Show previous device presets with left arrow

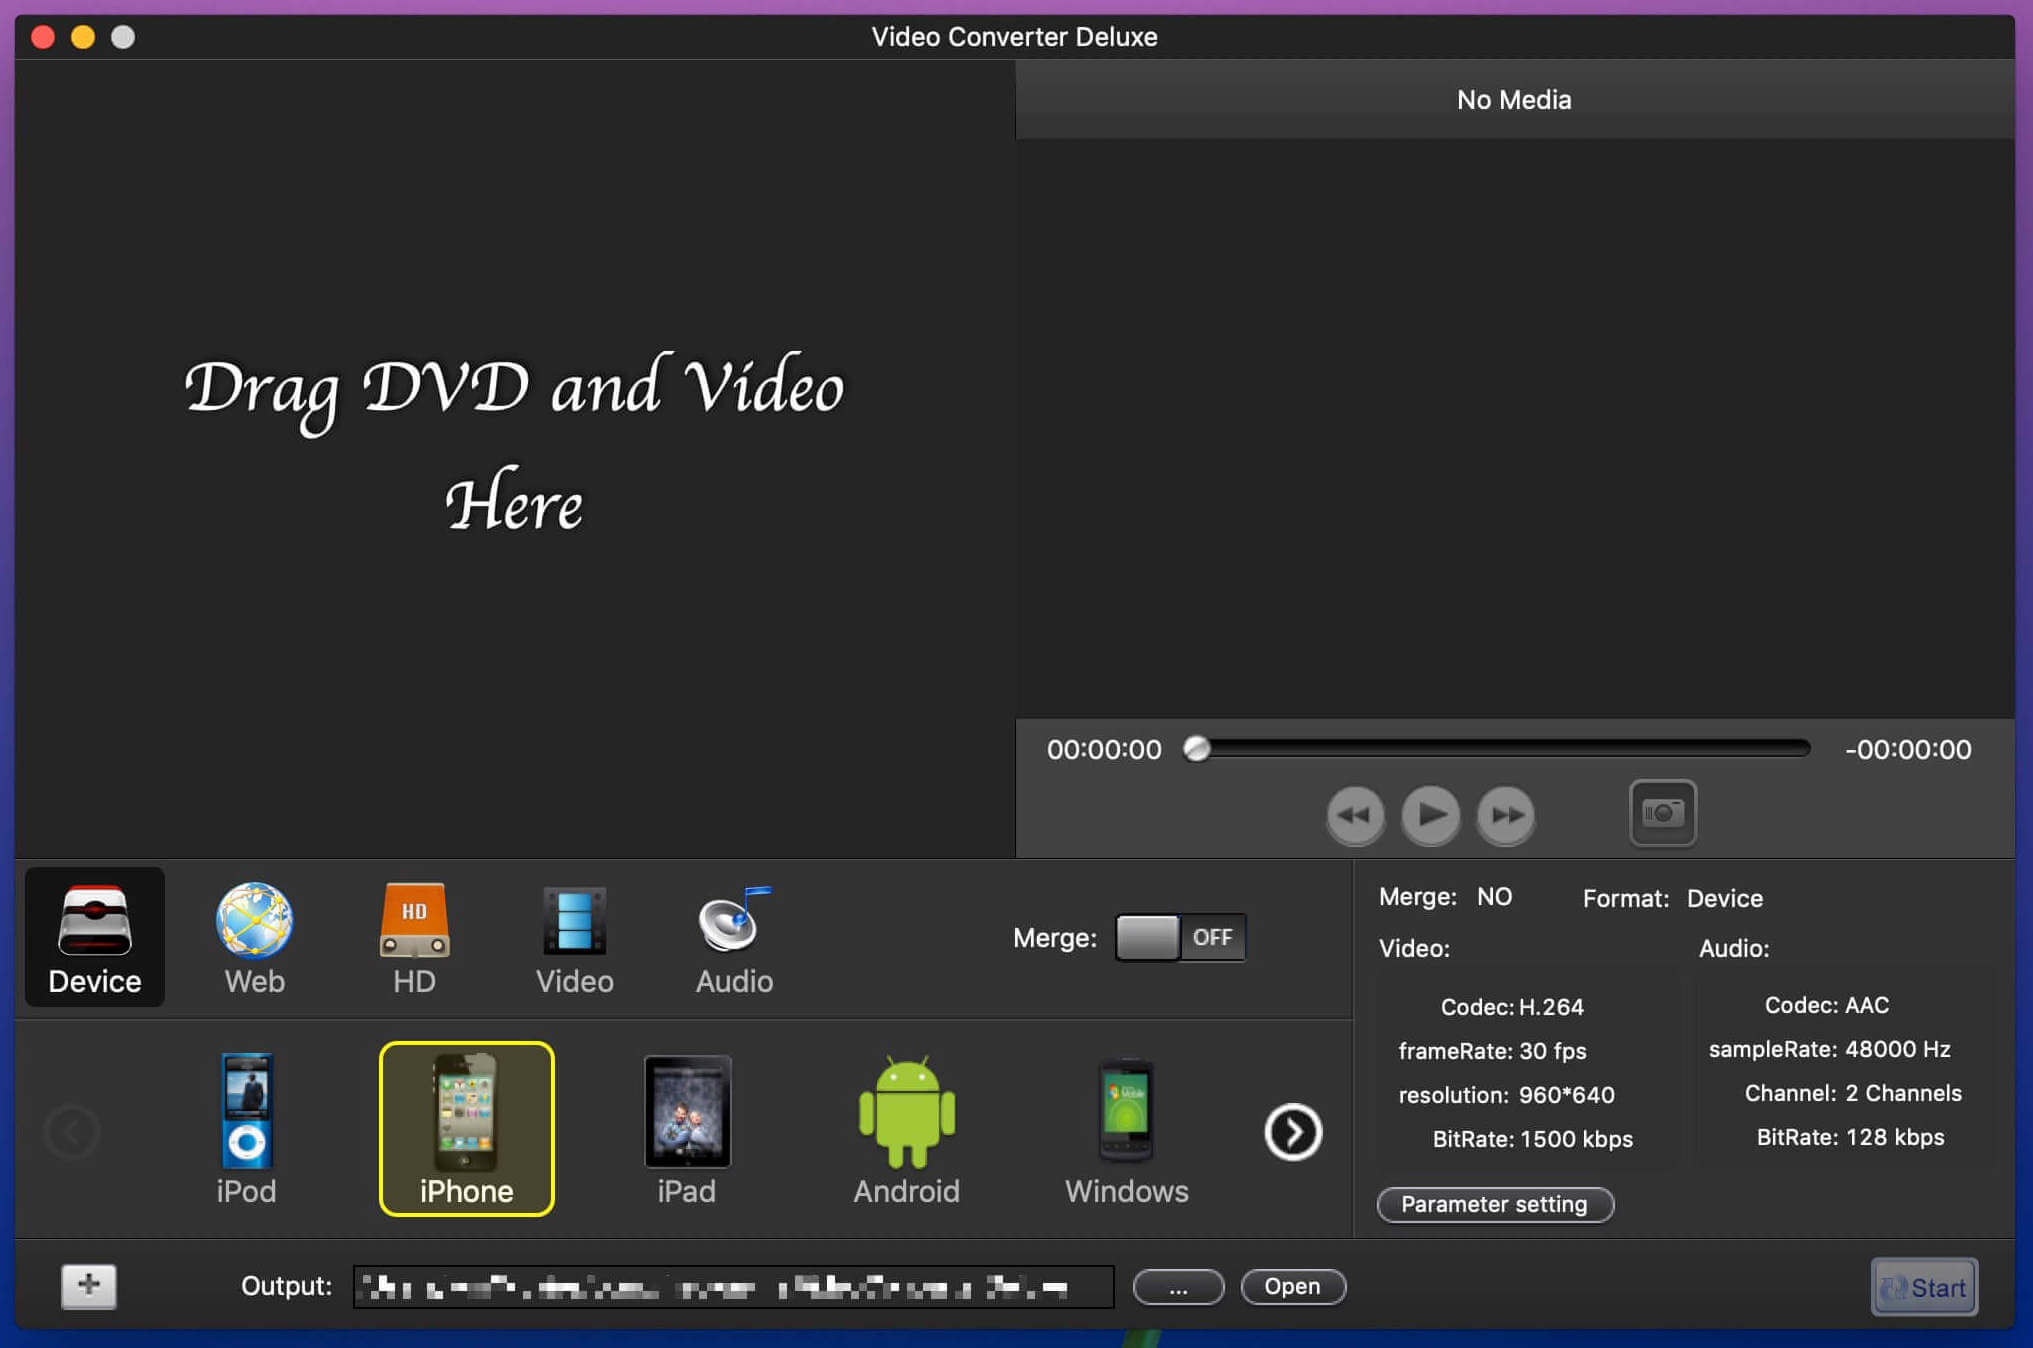click(x=72, y=1132)
